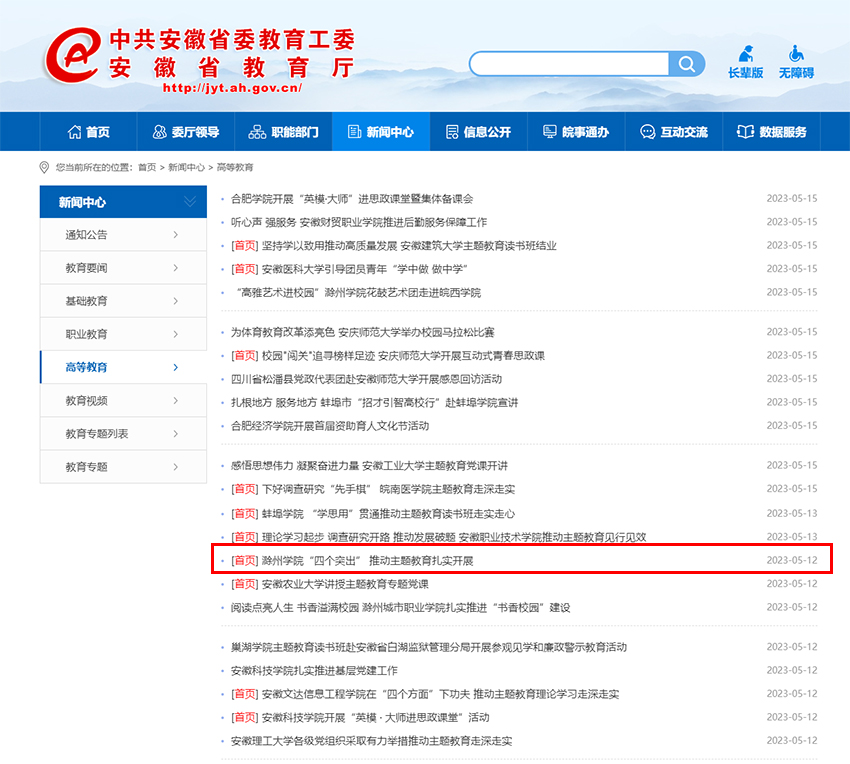Click the news icon beside 新闻中心
Image resolution: width=850 pixels, height=764 pixels.
[355, 132]
